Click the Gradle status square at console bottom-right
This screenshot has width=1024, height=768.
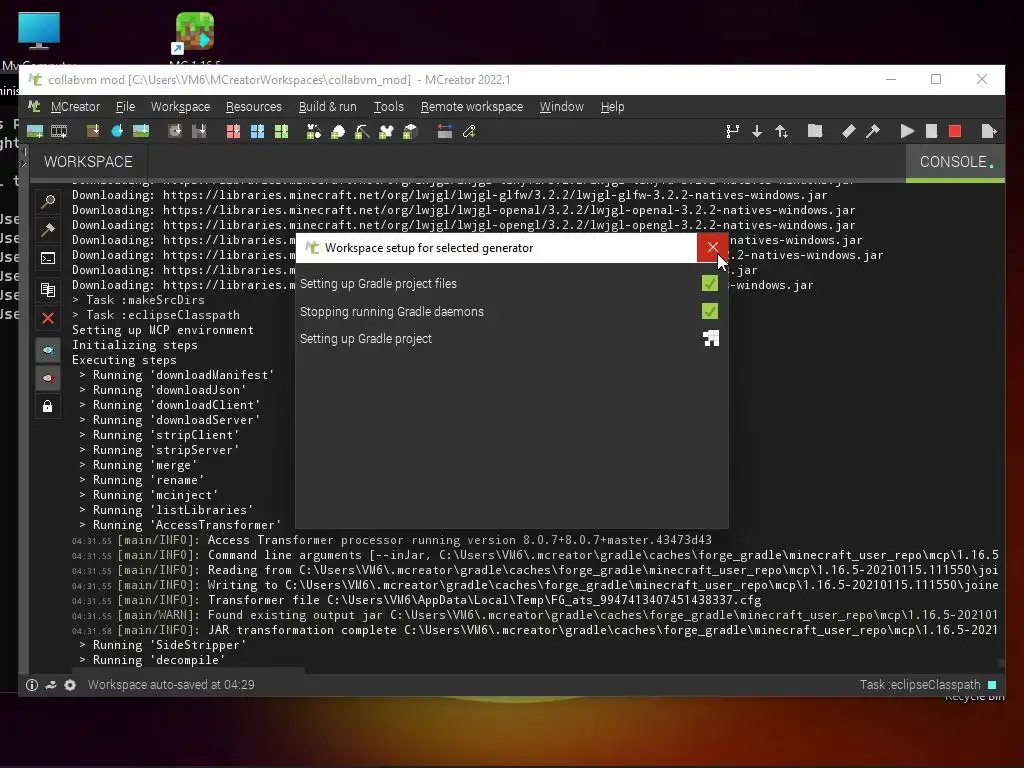pos(992,685)
